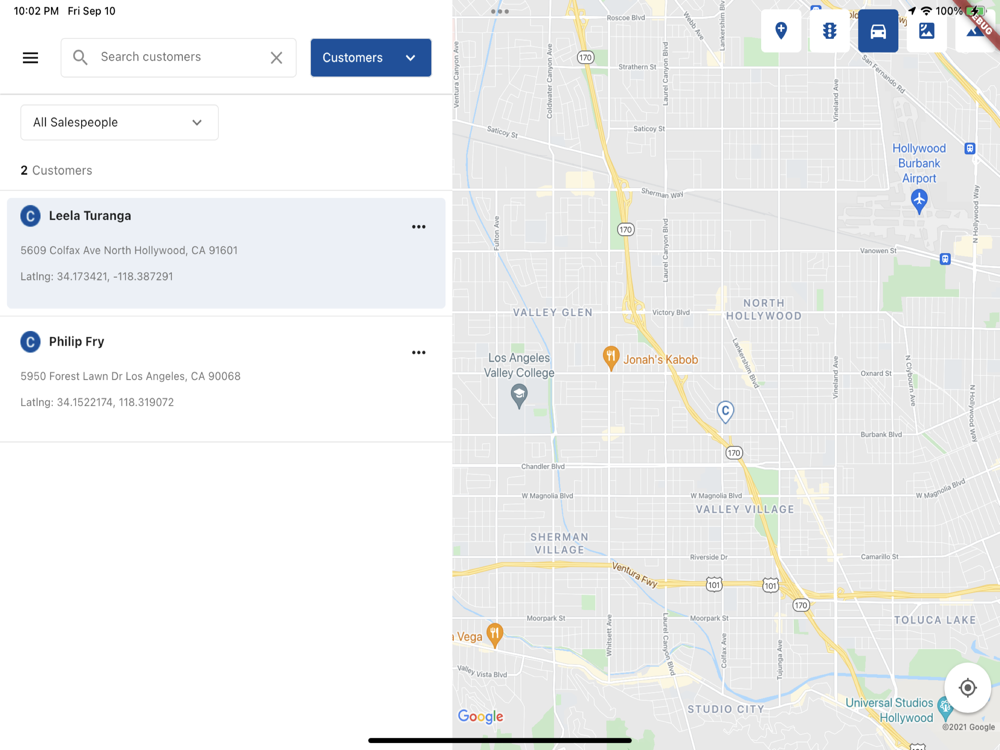Tap the VALLEY VILLAGE map label
This screenshot has height=750, width=1000.
coord(745,510)
